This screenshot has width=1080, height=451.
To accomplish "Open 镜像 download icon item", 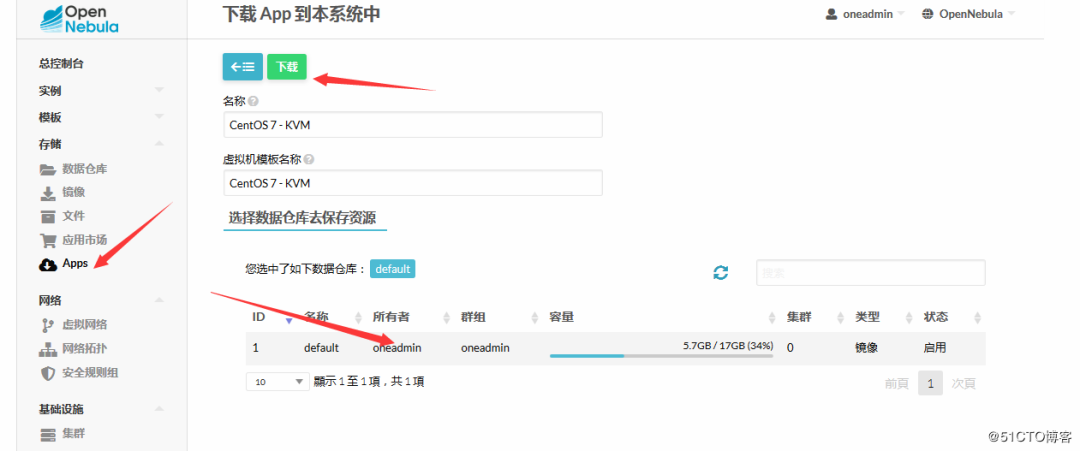I will click(48, 193).
